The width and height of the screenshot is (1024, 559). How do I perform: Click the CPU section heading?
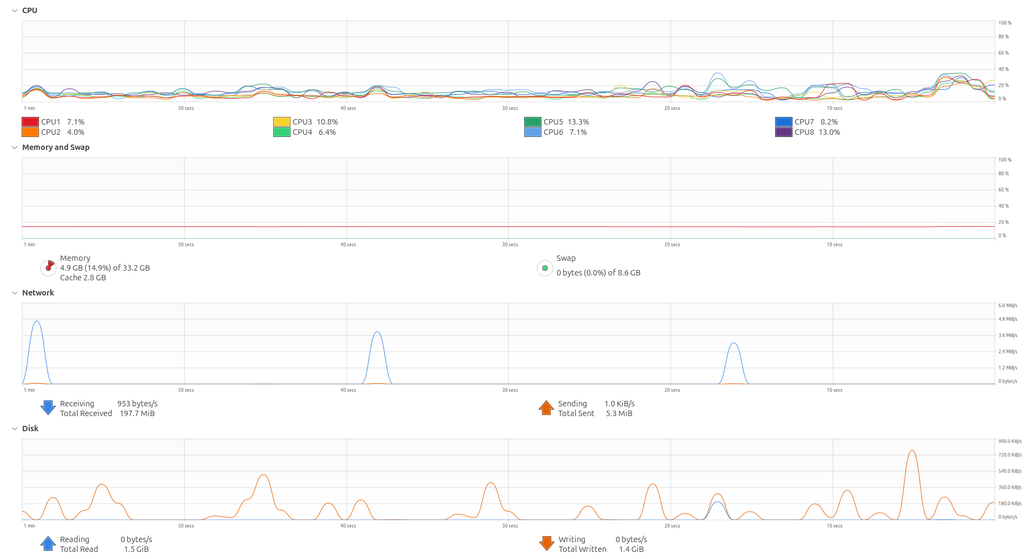coord(30,10)
